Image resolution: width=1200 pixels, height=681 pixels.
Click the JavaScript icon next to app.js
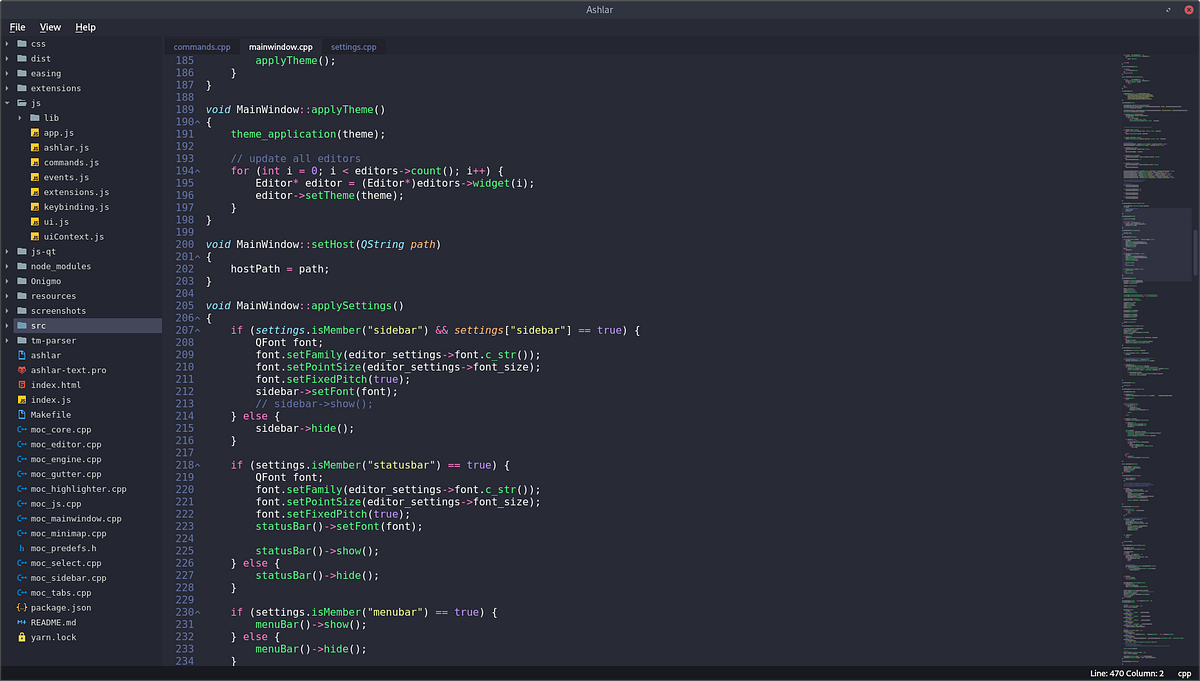coord(33,132)
